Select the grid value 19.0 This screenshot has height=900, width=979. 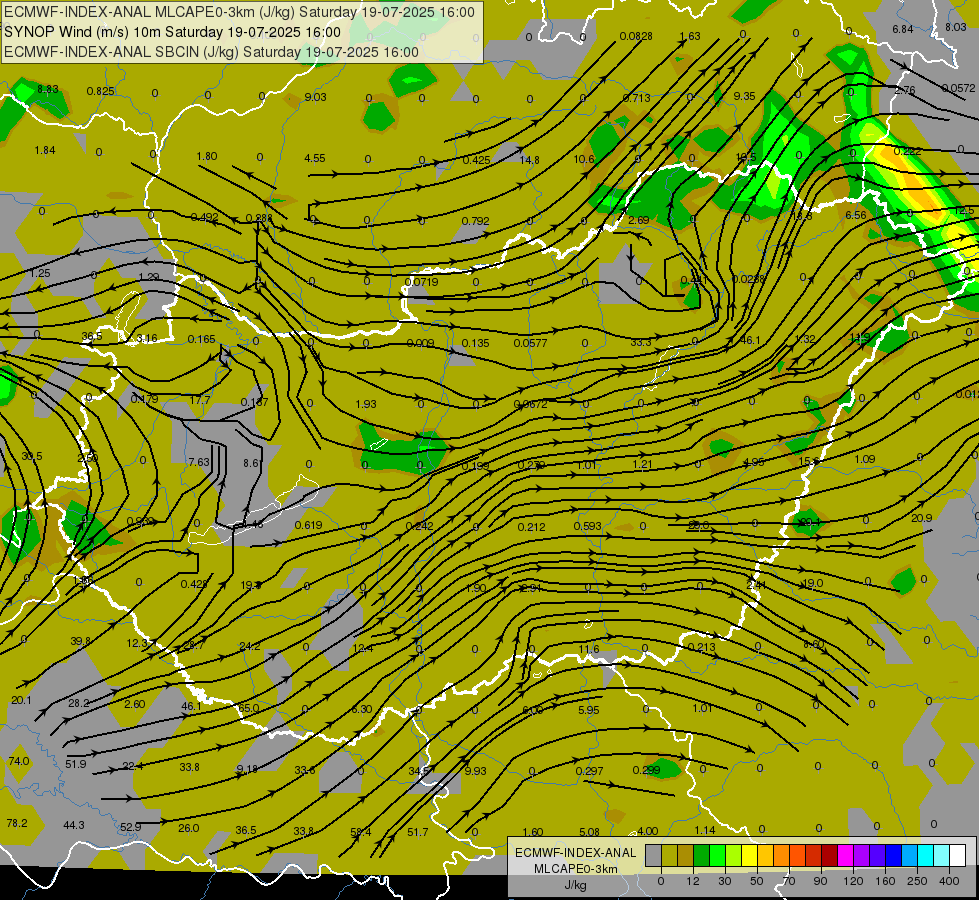point(812,583)
